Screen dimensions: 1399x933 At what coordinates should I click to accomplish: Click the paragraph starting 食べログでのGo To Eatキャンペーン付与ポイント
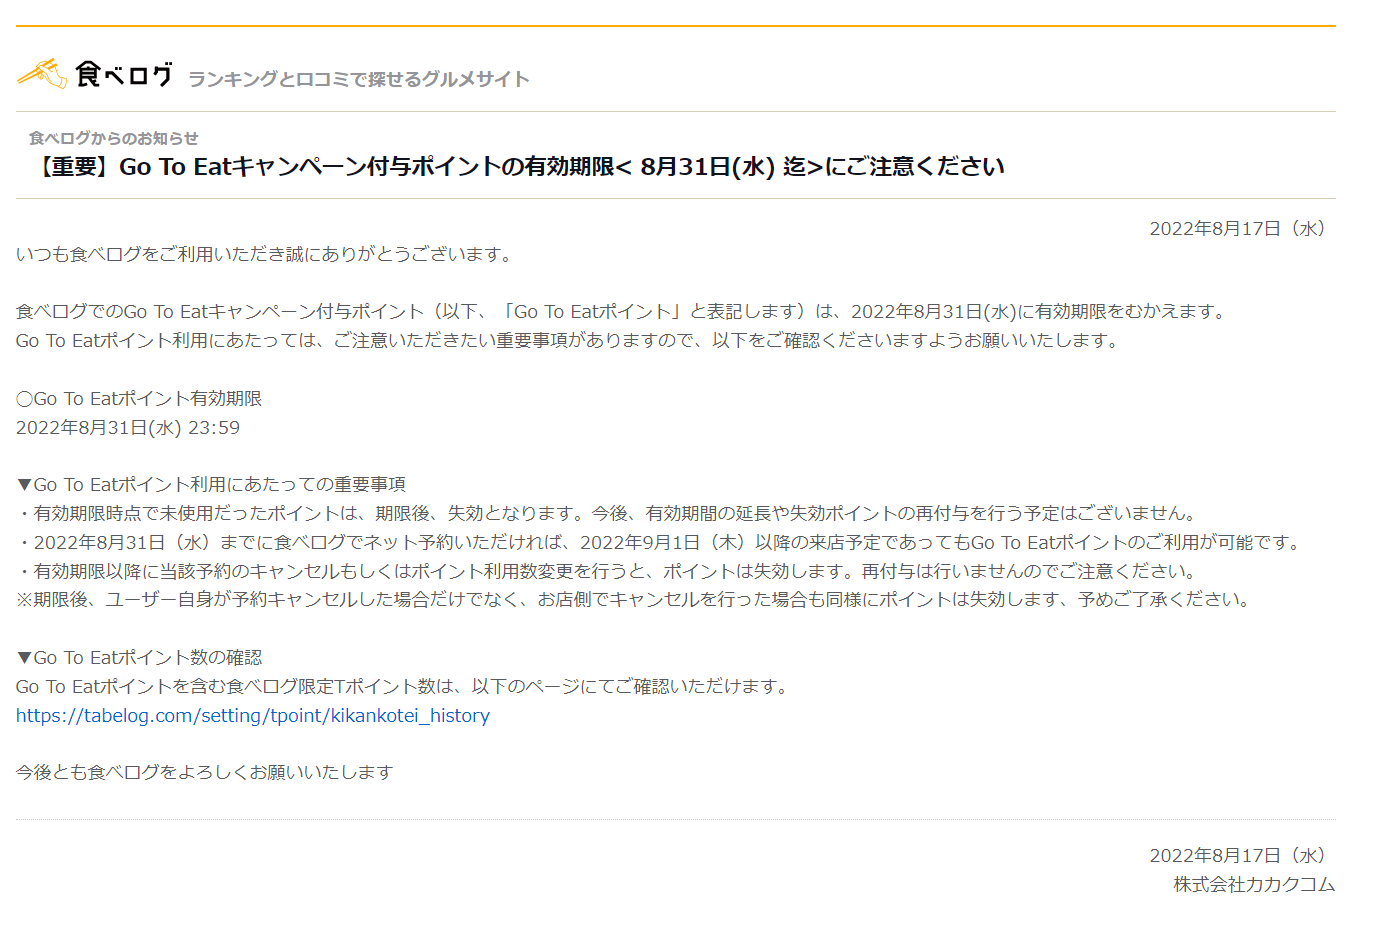coord(622,312)
